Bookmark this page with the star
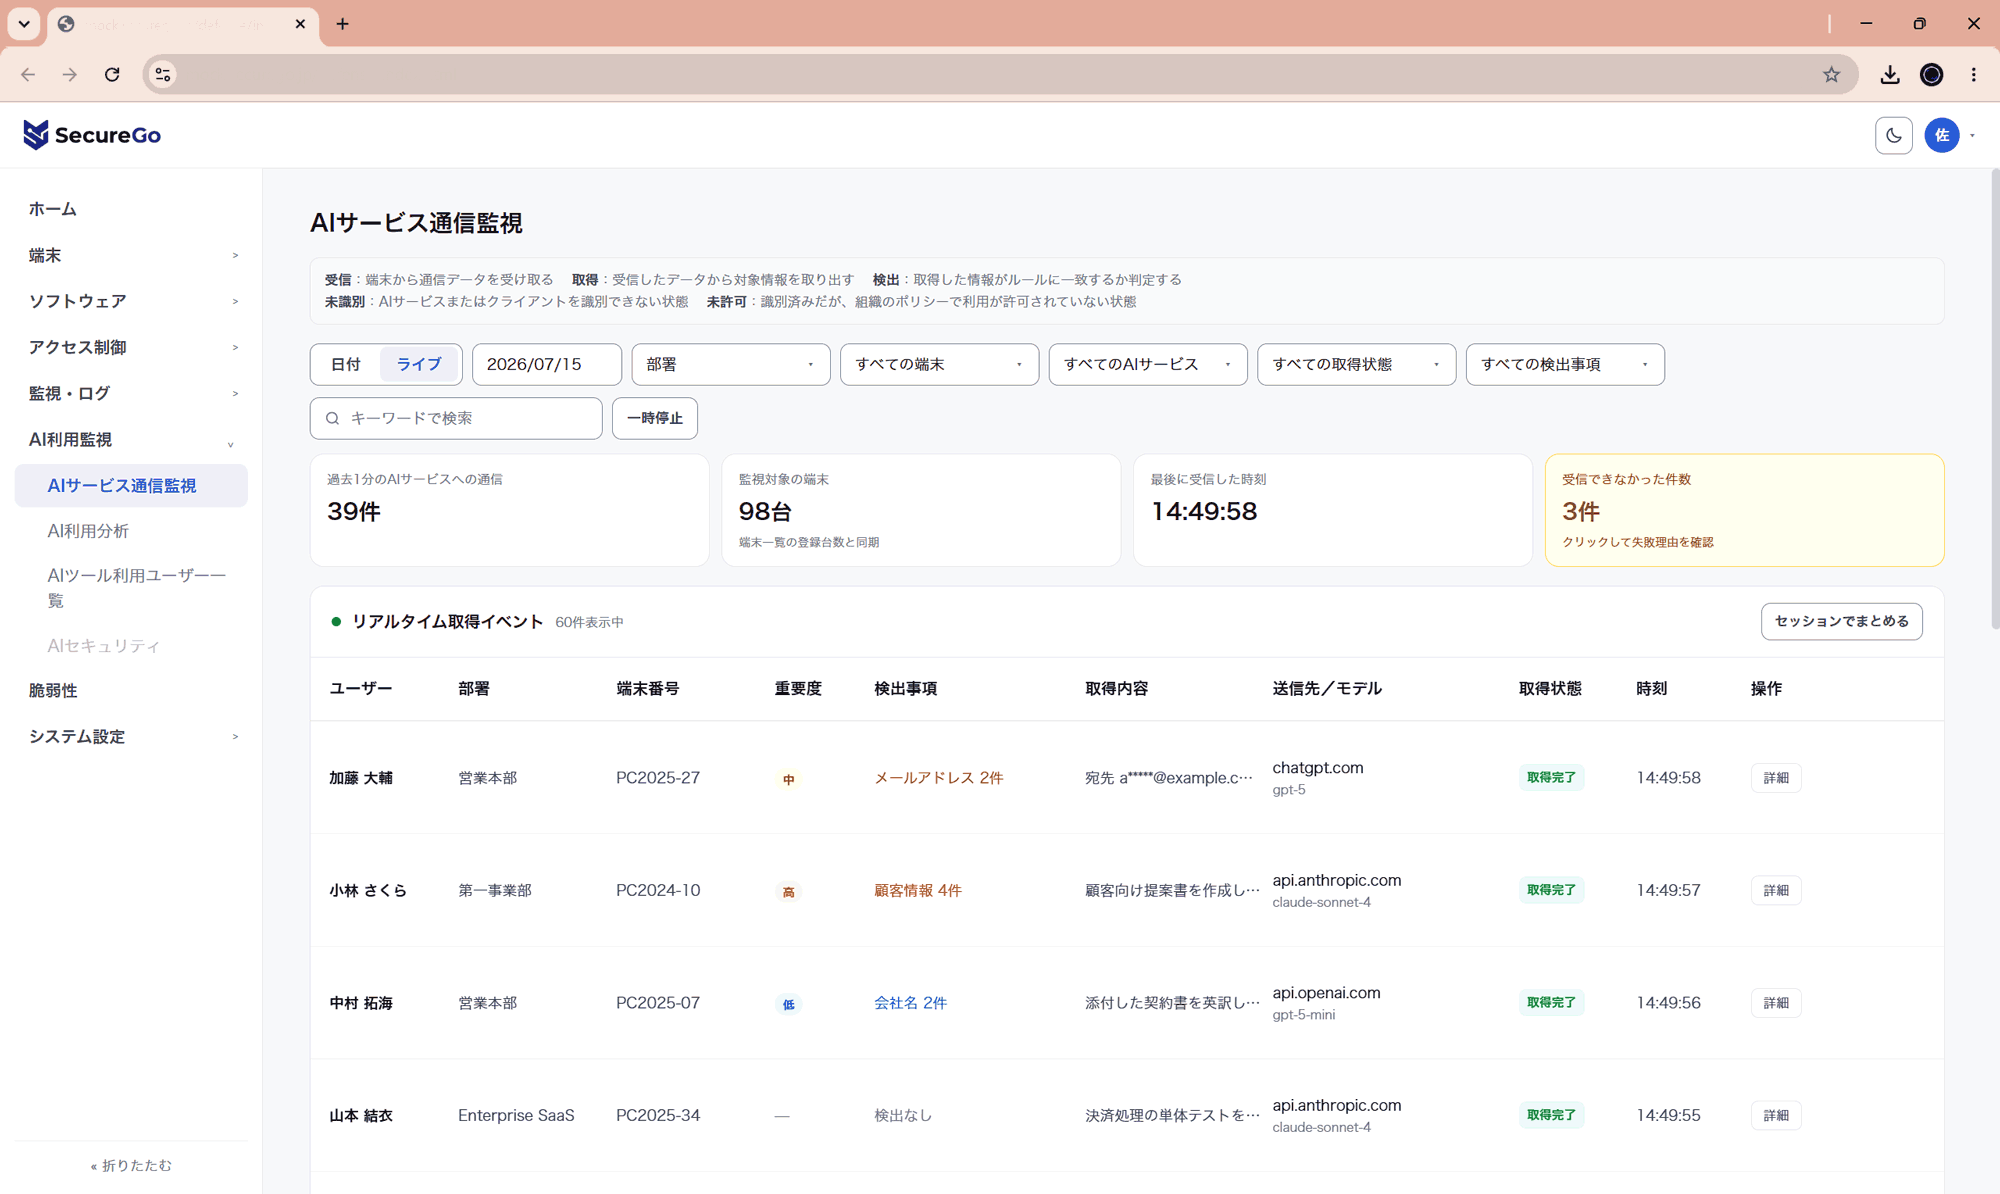Image resolution: width=2000 pixels, height=1194 pixels. (1831, 74)
